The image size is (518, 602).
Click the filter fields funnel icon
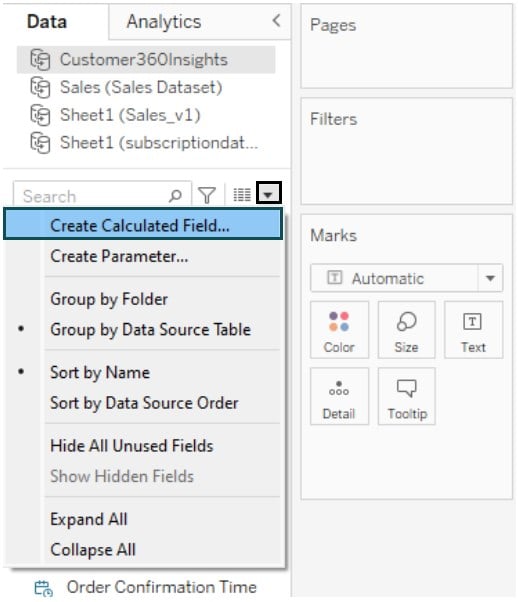(207, 195)
